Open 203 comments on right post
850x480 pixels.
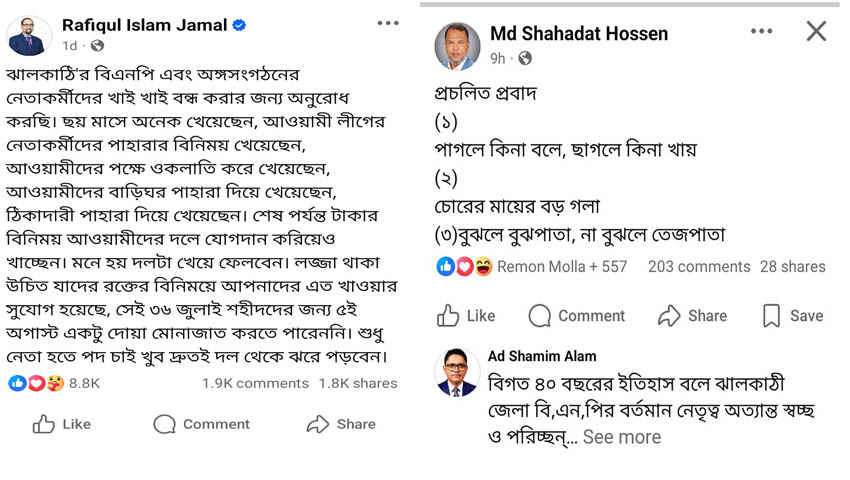(x=699, y=267)
